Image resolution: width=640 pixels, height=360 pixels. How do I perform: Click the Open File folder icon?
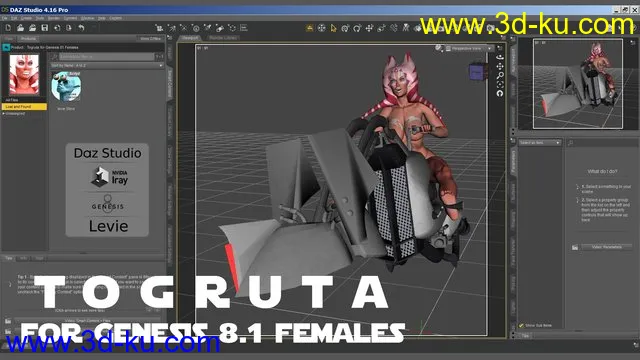pos(20,28)
